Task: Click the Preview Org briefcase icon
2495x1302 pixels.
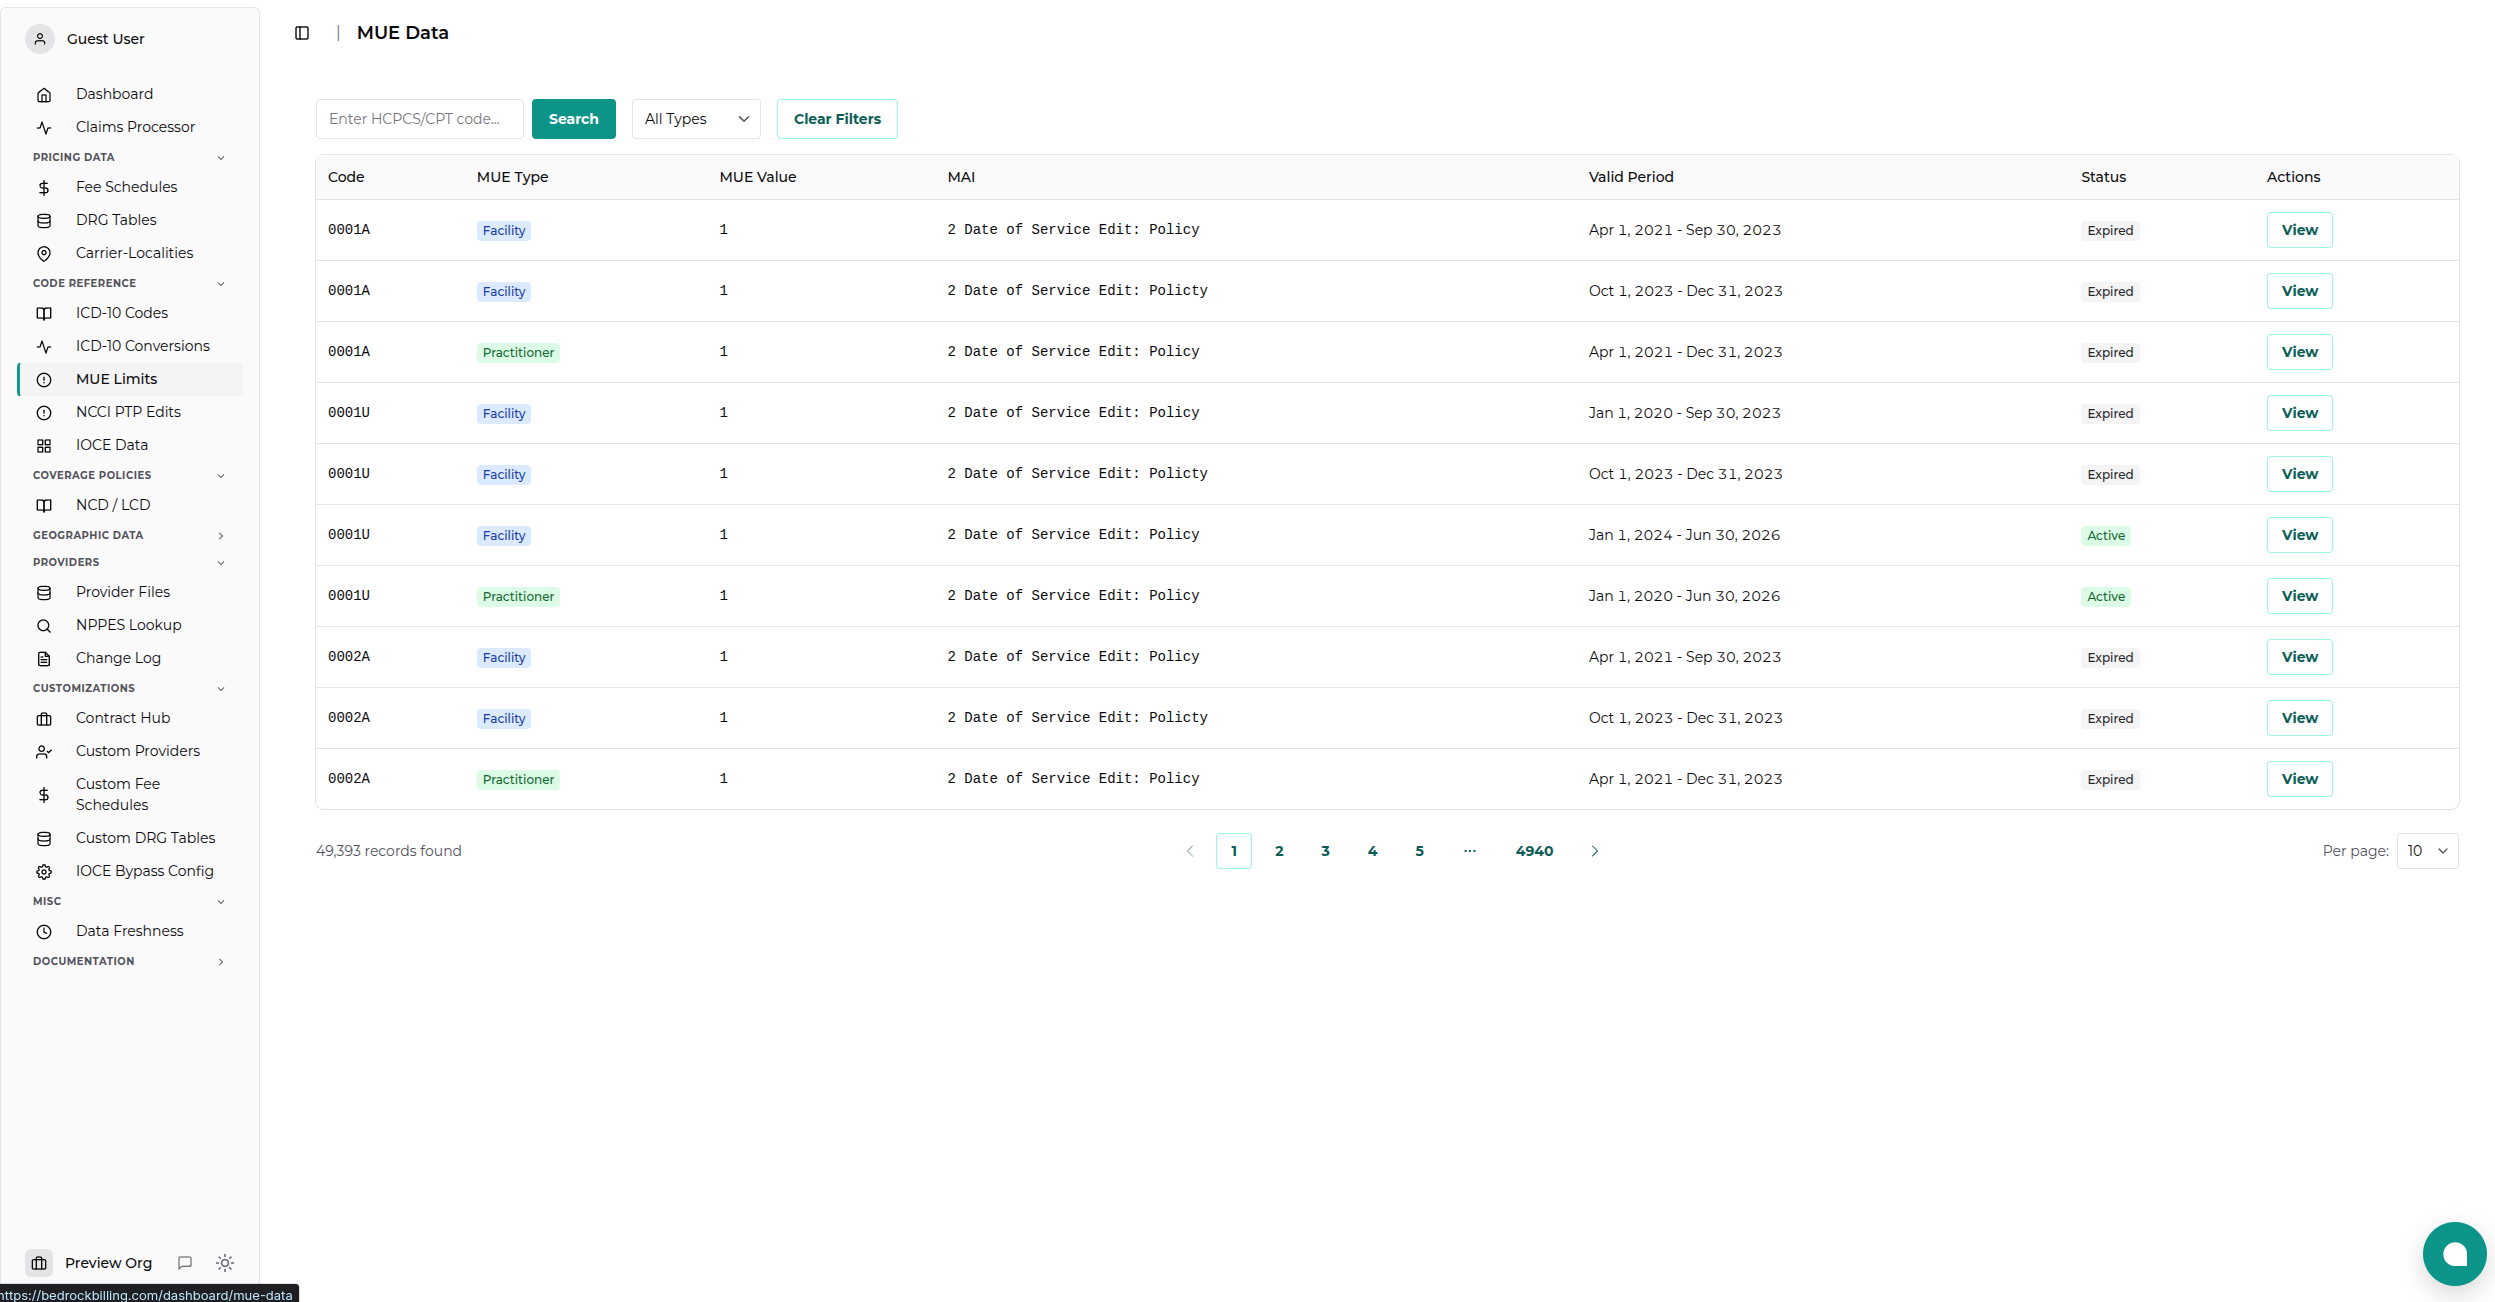Action: 39,1263
